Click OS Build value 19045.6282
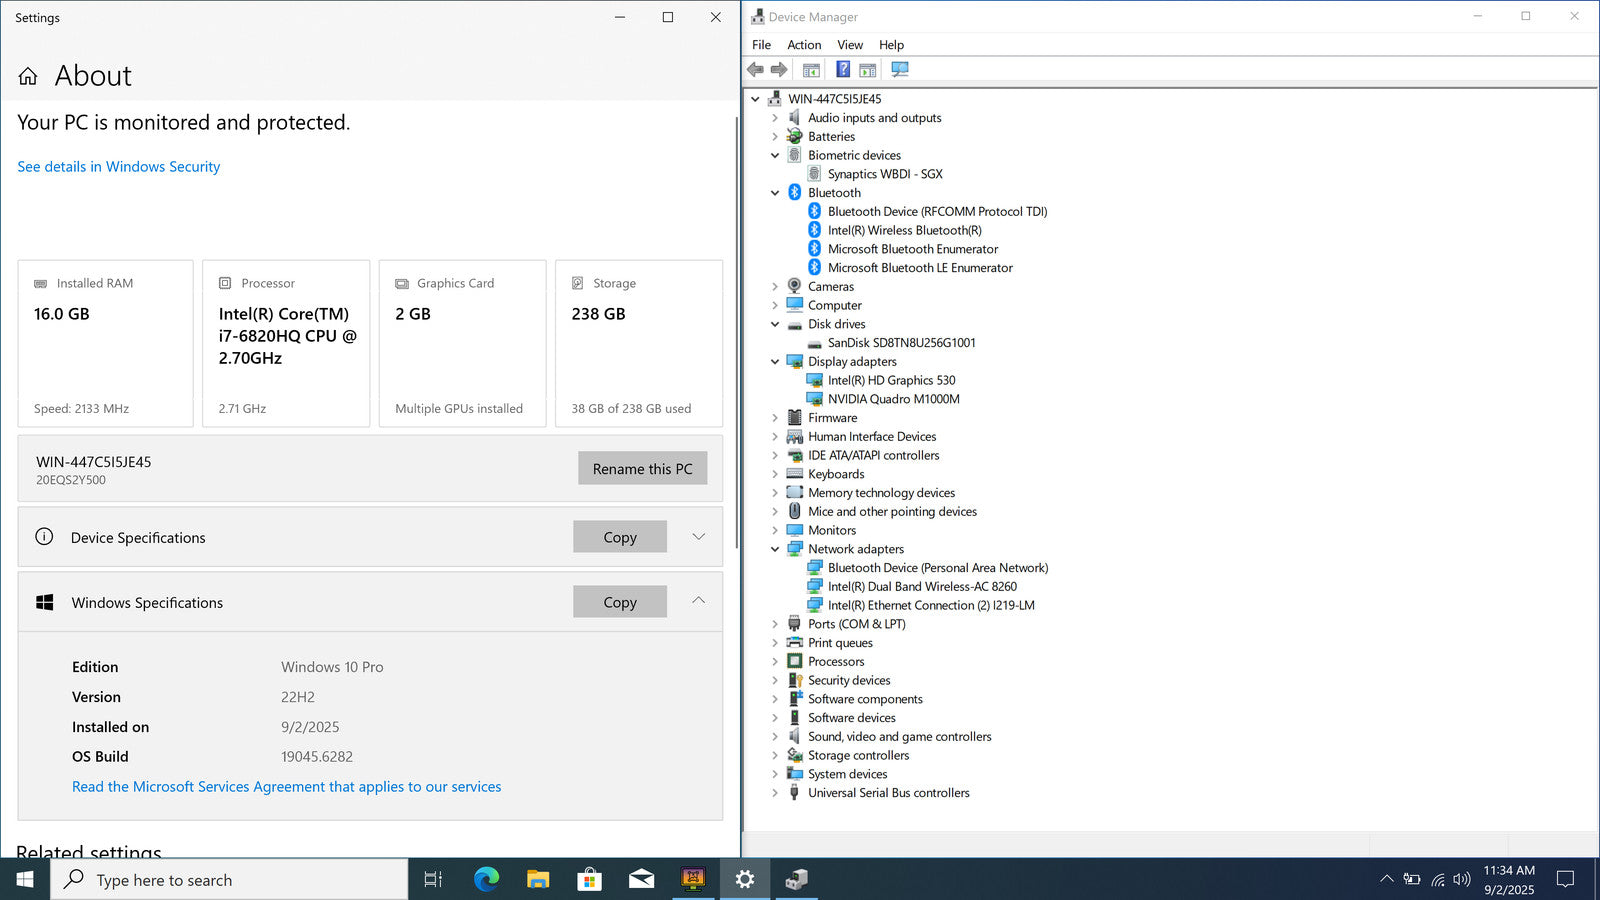This screenshot has height=900, width=1600. [x=316, y=757]
